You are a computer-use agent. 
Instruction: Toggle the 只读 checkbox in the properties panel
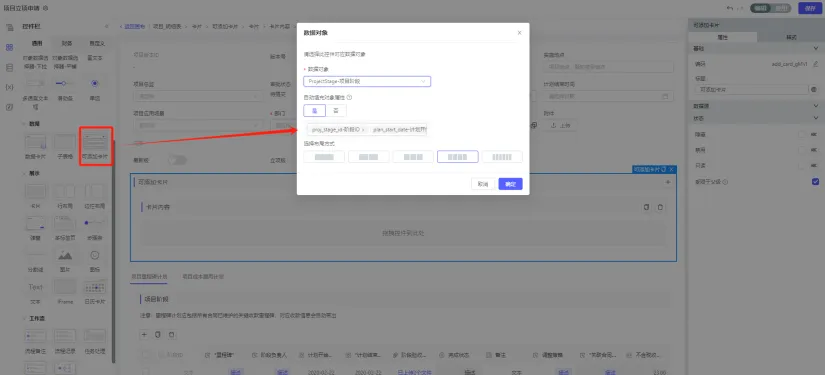click(802, 166)
